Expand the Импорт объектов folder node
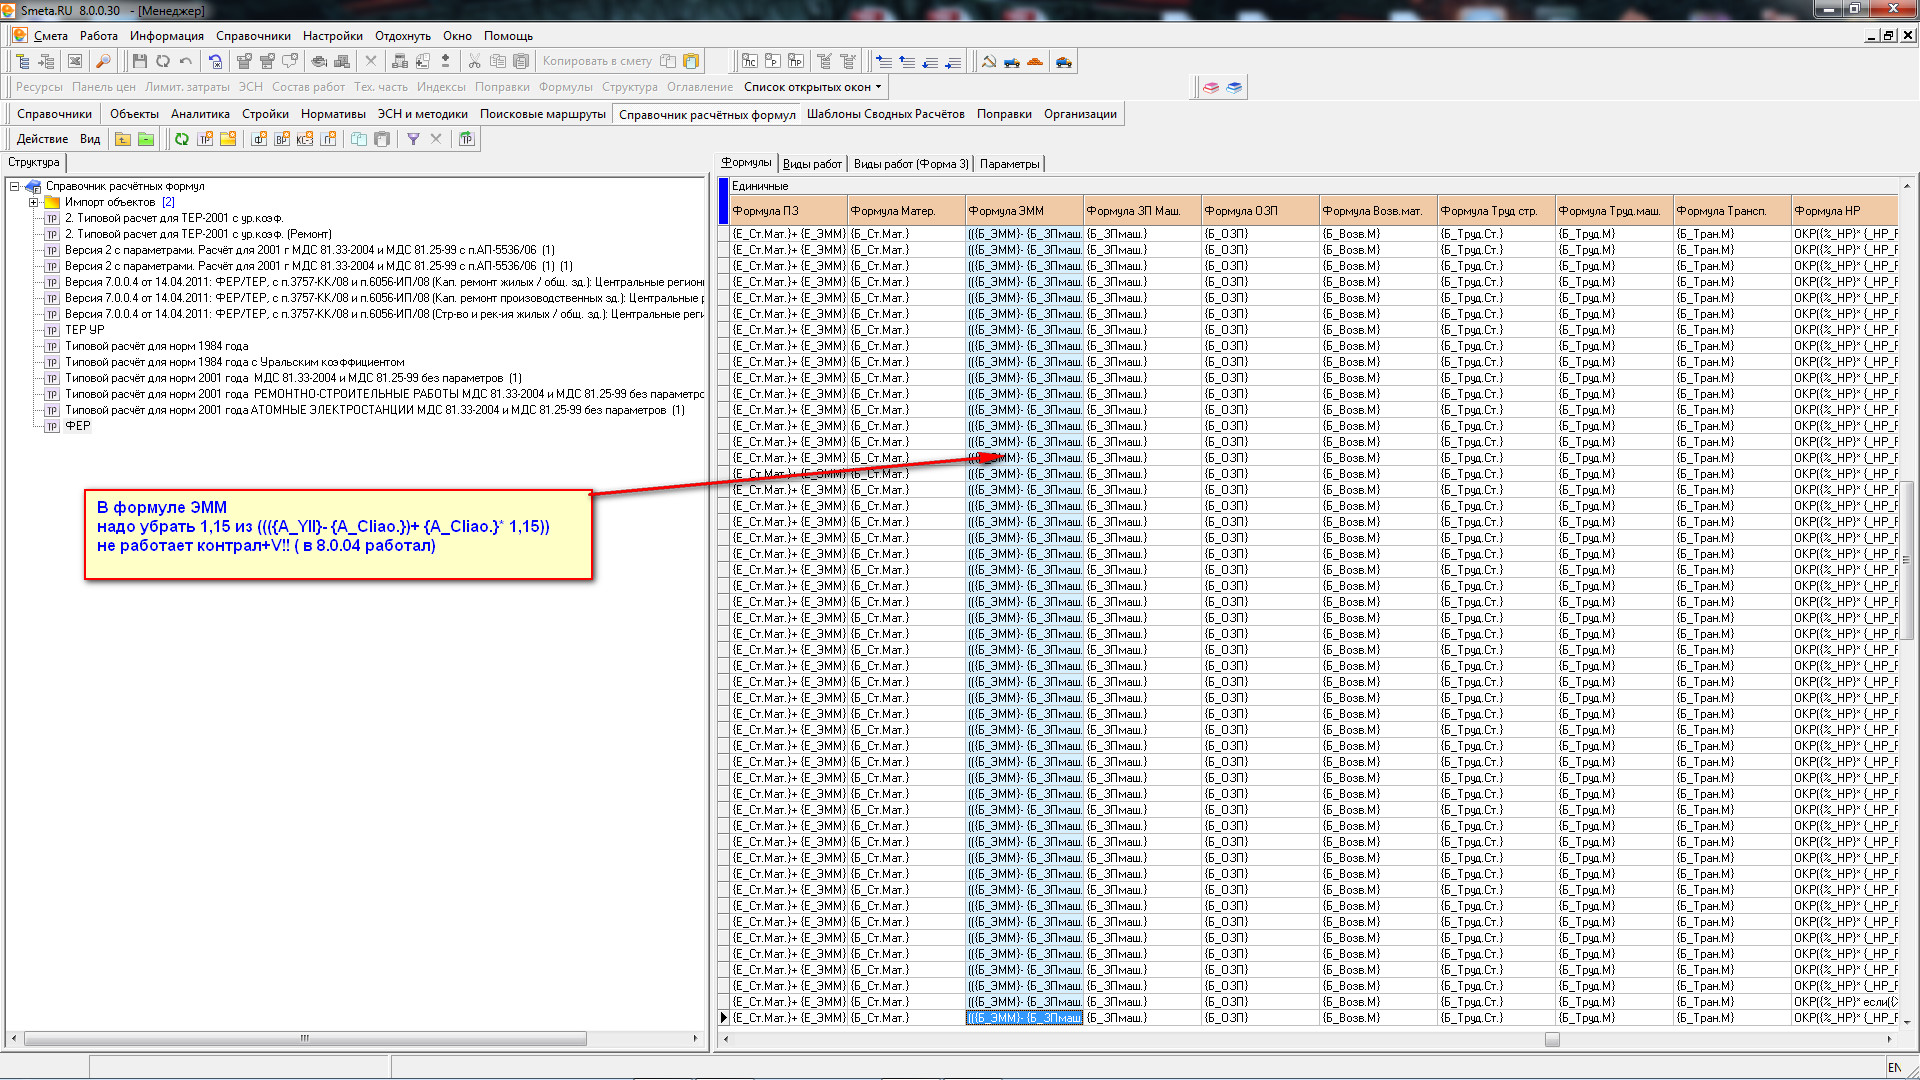The image size is (1920, 1080). [x=34, y=202]
